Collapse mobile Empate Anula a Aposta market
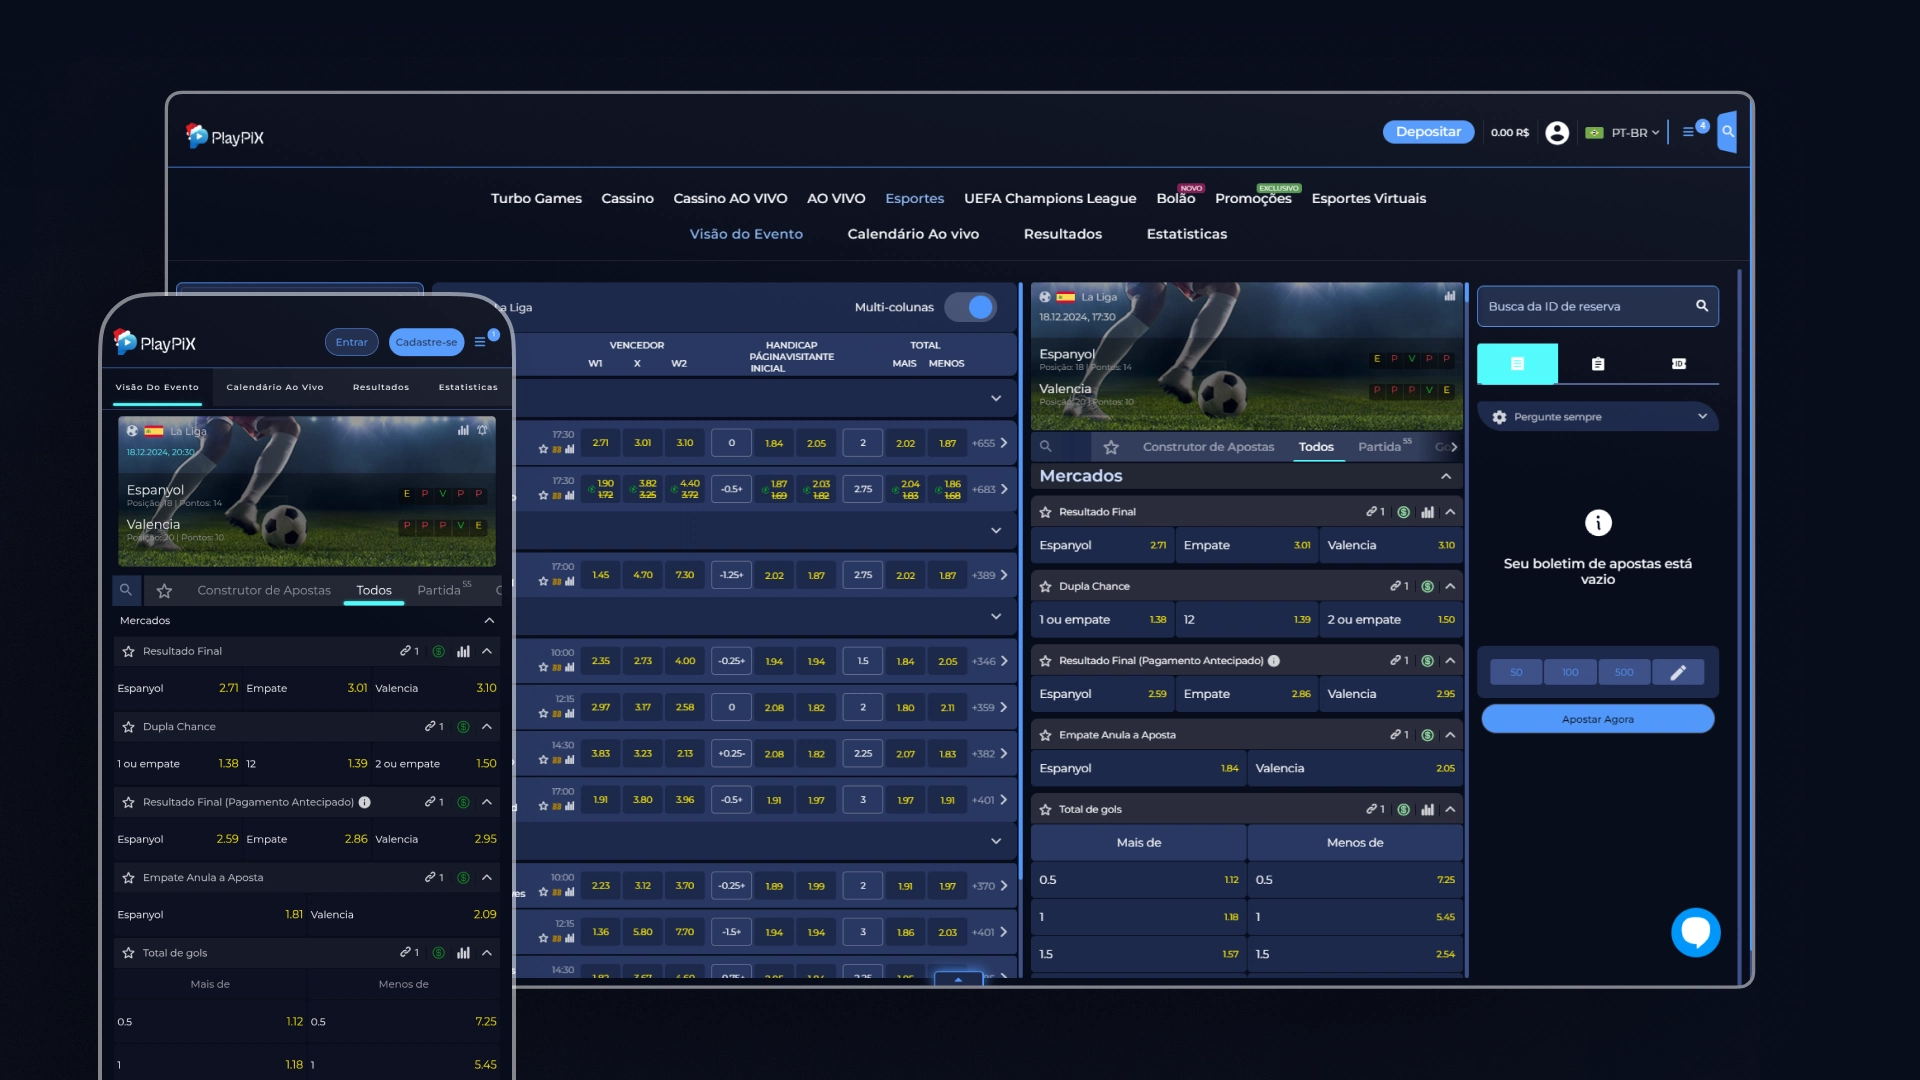Viewport: 1920px width, 1080px height. tap(487, 878)
